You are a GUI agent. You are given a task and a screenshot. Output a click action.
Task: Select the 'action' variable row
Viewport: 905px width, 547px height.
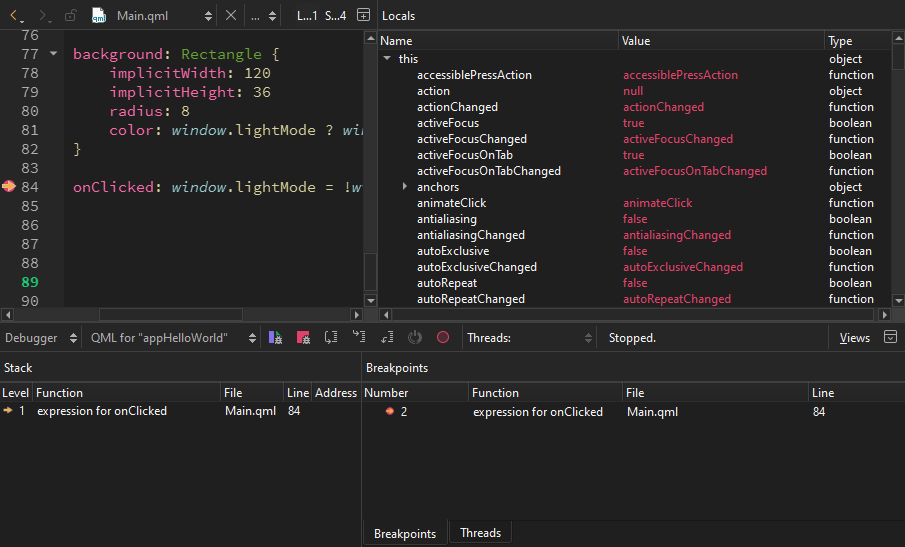point(635,91)
